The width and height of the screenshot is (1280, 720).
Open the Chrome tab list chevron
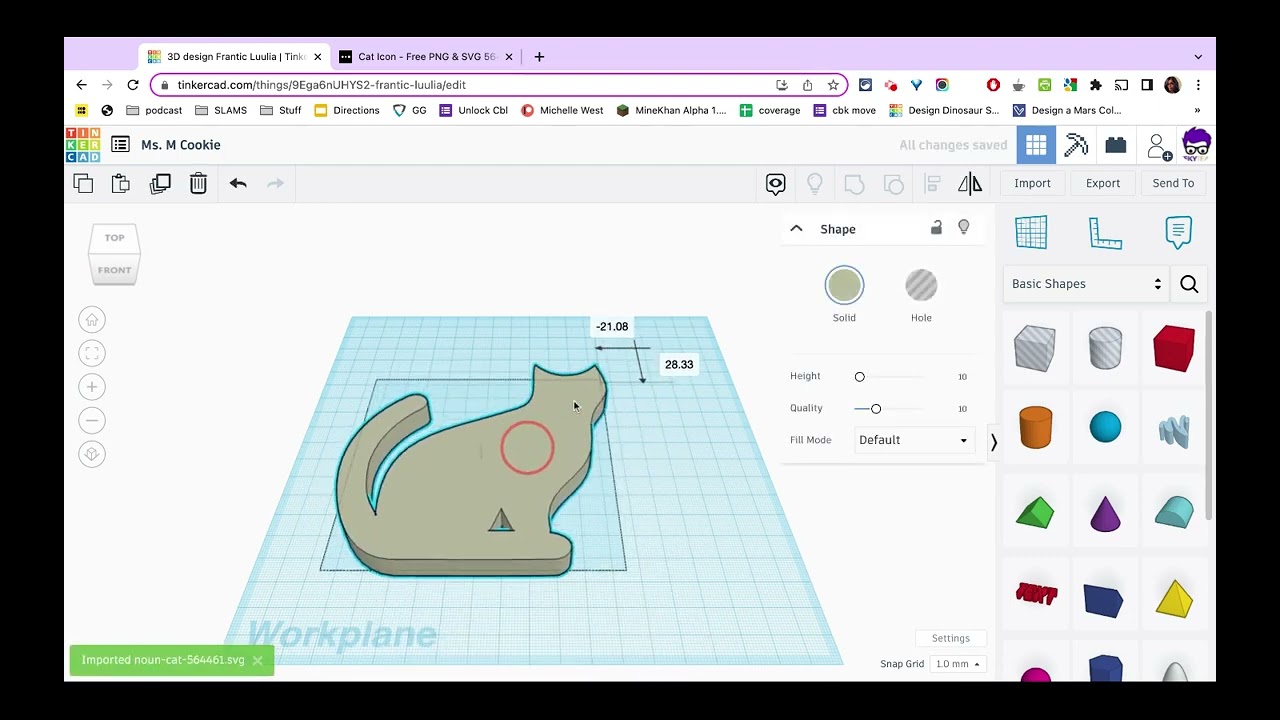[1198, 57]
